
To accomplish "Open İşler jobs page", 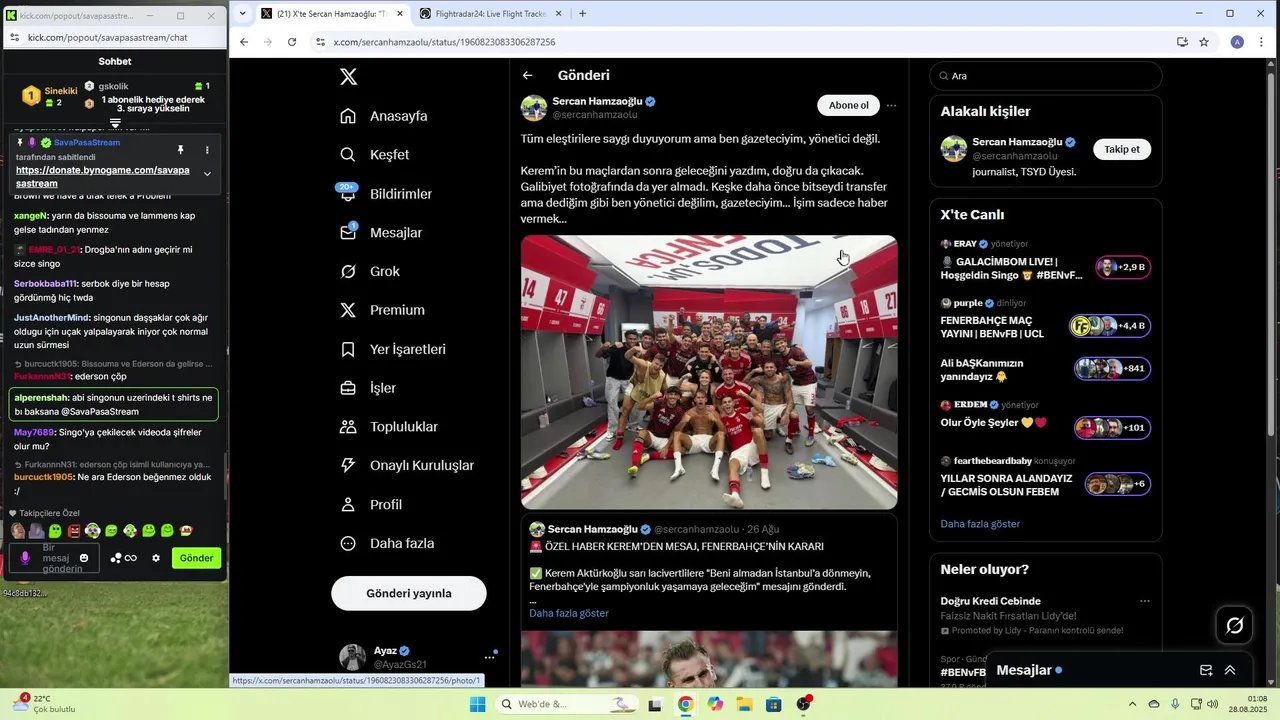I will click(368, 388).
